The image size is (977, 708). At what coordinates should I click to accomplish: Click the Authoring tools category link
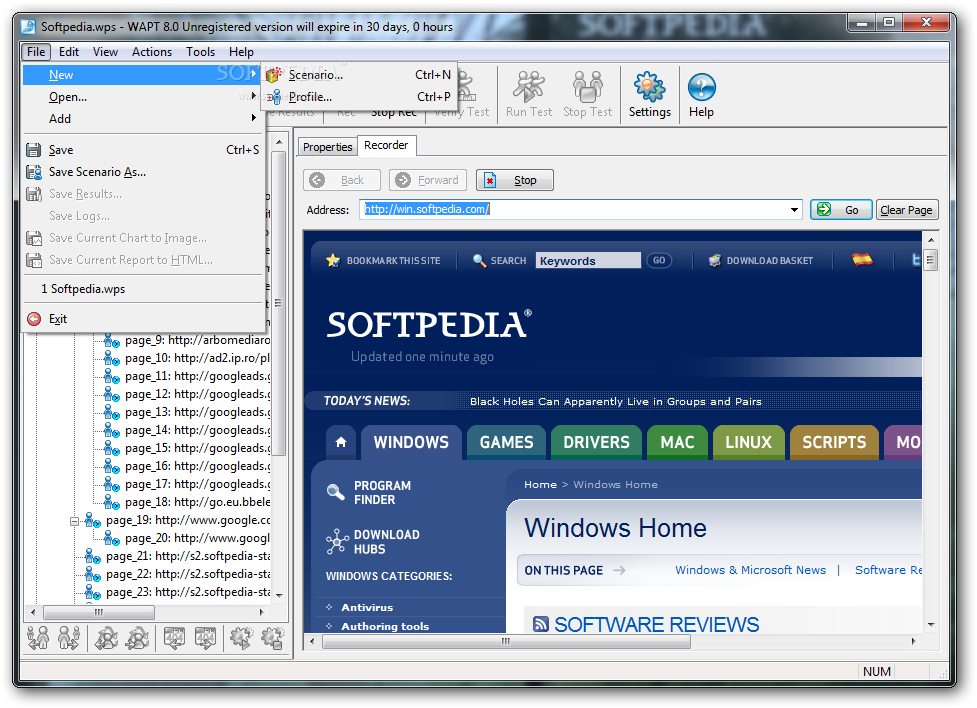pos(384,626)
